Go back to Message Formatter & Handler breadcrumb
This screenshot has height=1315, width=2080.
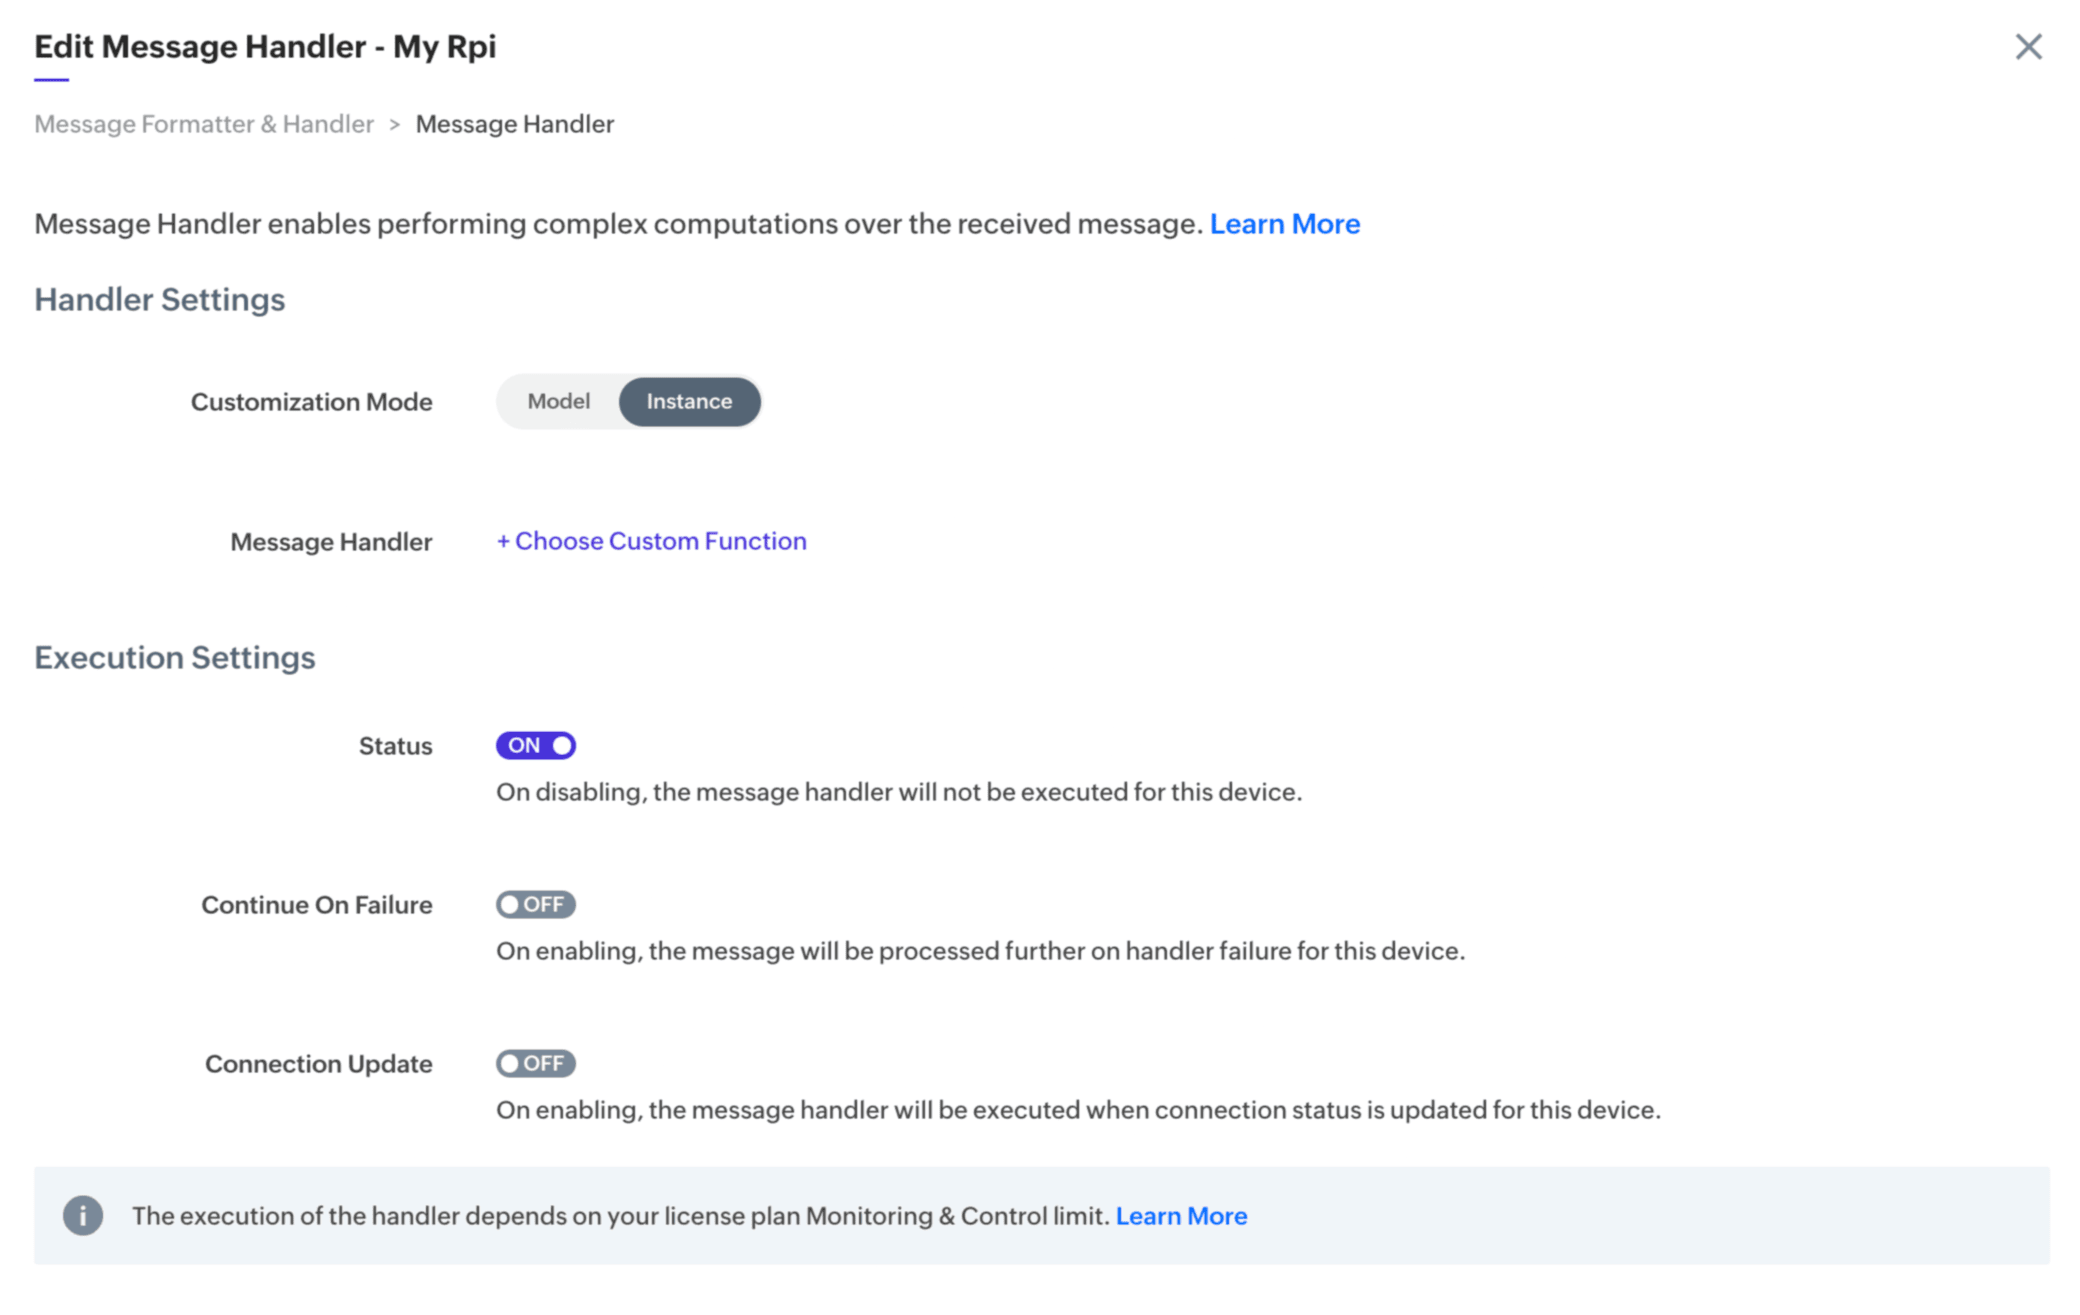(204, 124)
